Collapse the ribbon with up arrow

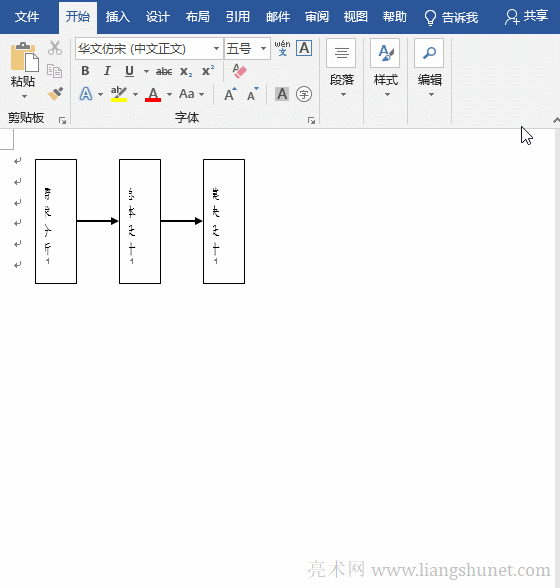point(556,120)
